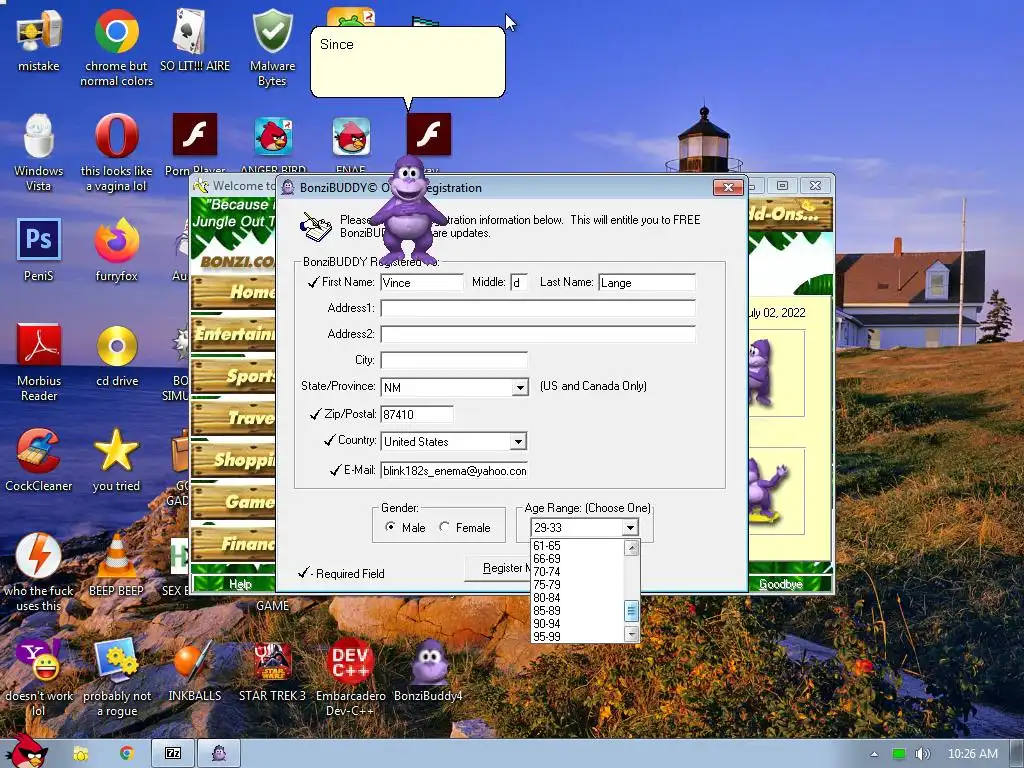Click age list scroll-down arrow
Viewport: 1024px width, 768px height.
(x=631, y=633)
